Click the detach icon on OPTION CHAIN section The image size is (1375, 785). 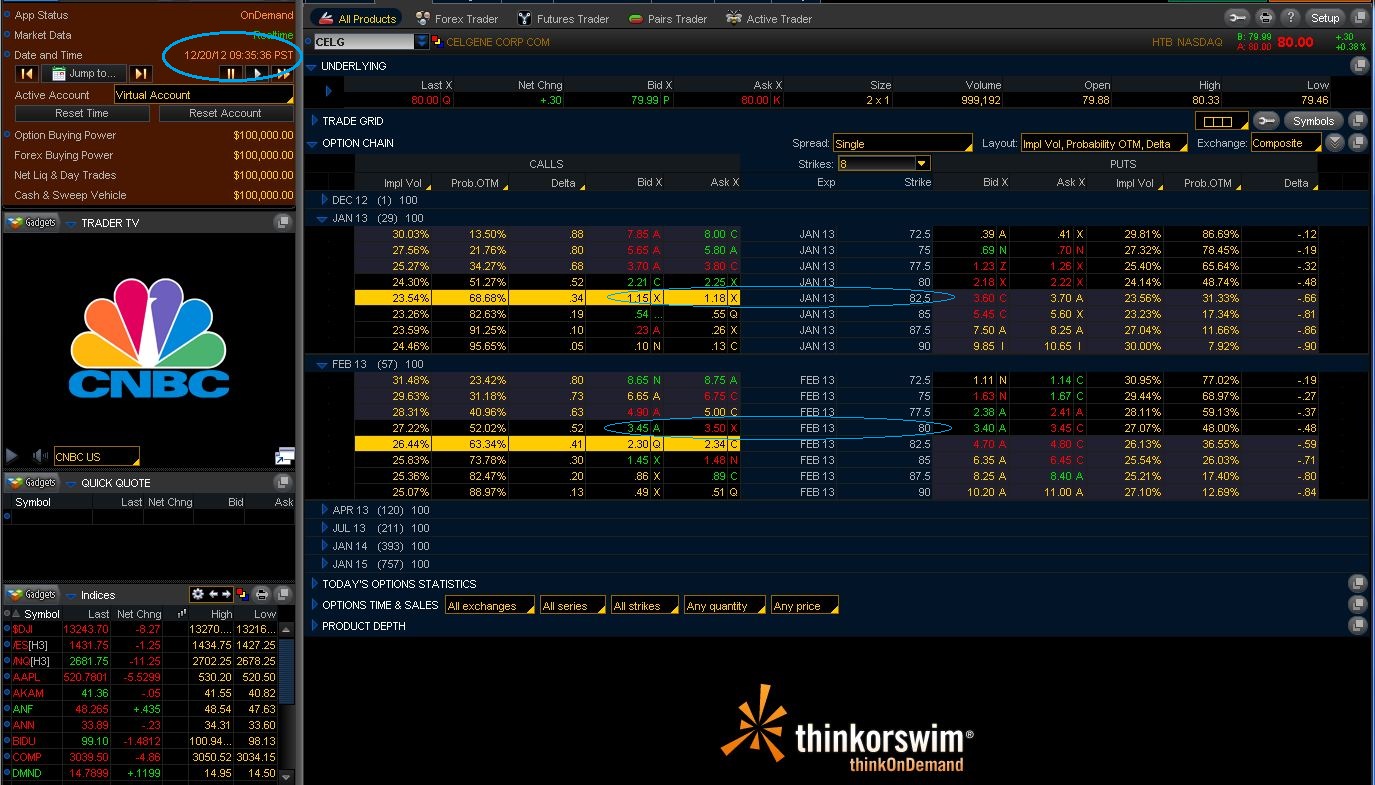(1358, 143)
